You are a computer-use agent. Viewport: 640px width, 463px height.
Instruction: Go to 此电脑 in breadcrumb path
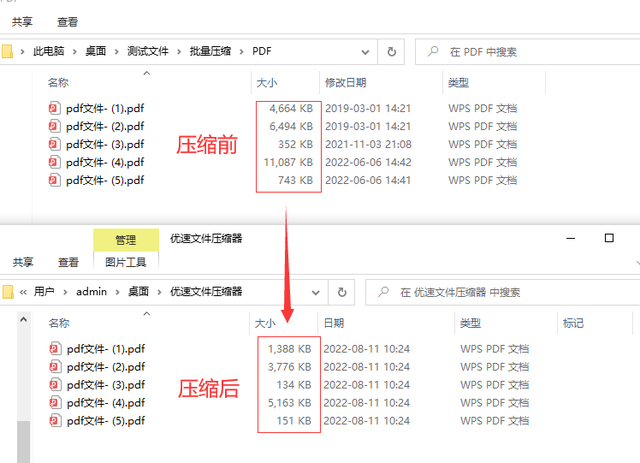tap(49, 51)
